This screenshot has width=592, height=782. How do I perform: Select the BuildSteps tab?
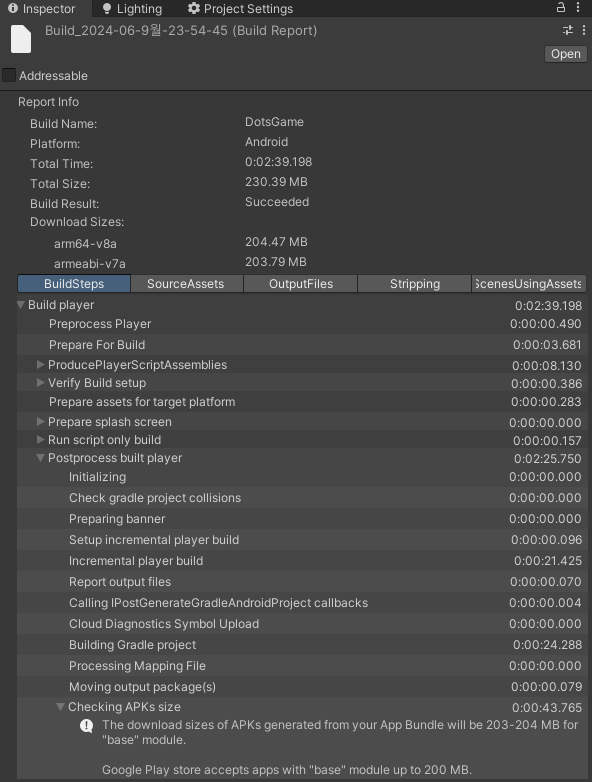click(x=74, y=284)
